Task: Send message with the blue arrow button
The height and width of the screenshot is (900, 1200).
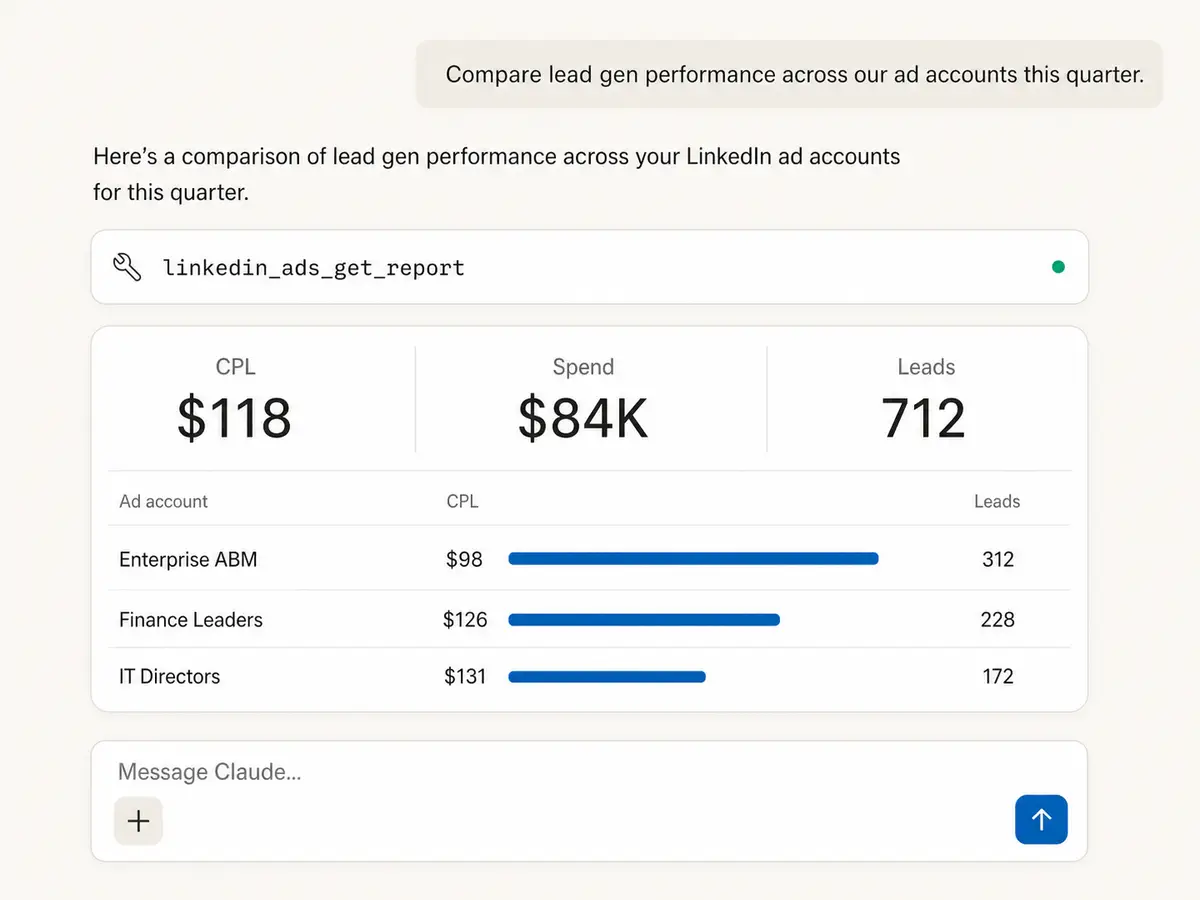Action: [1041, 820]
